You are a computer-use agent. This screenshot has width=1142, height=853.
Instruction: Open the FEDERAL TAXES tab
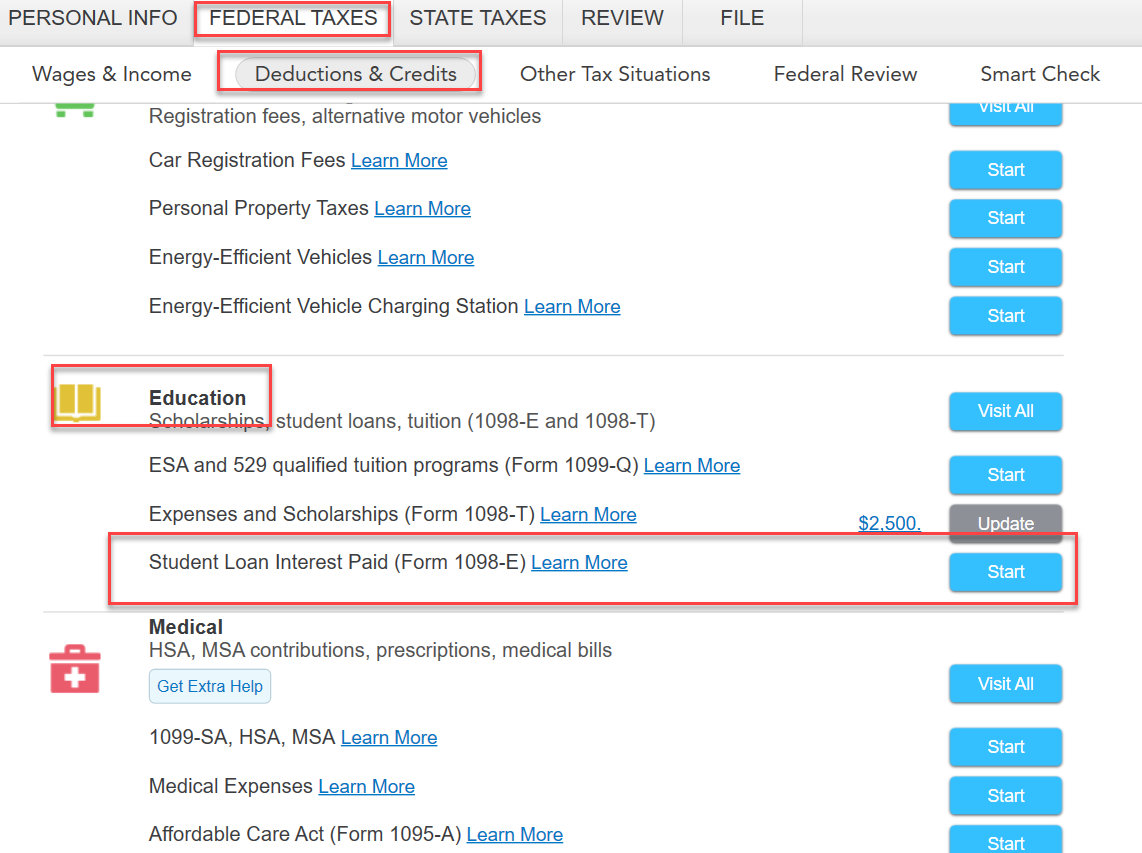click(x=293, y=18)
